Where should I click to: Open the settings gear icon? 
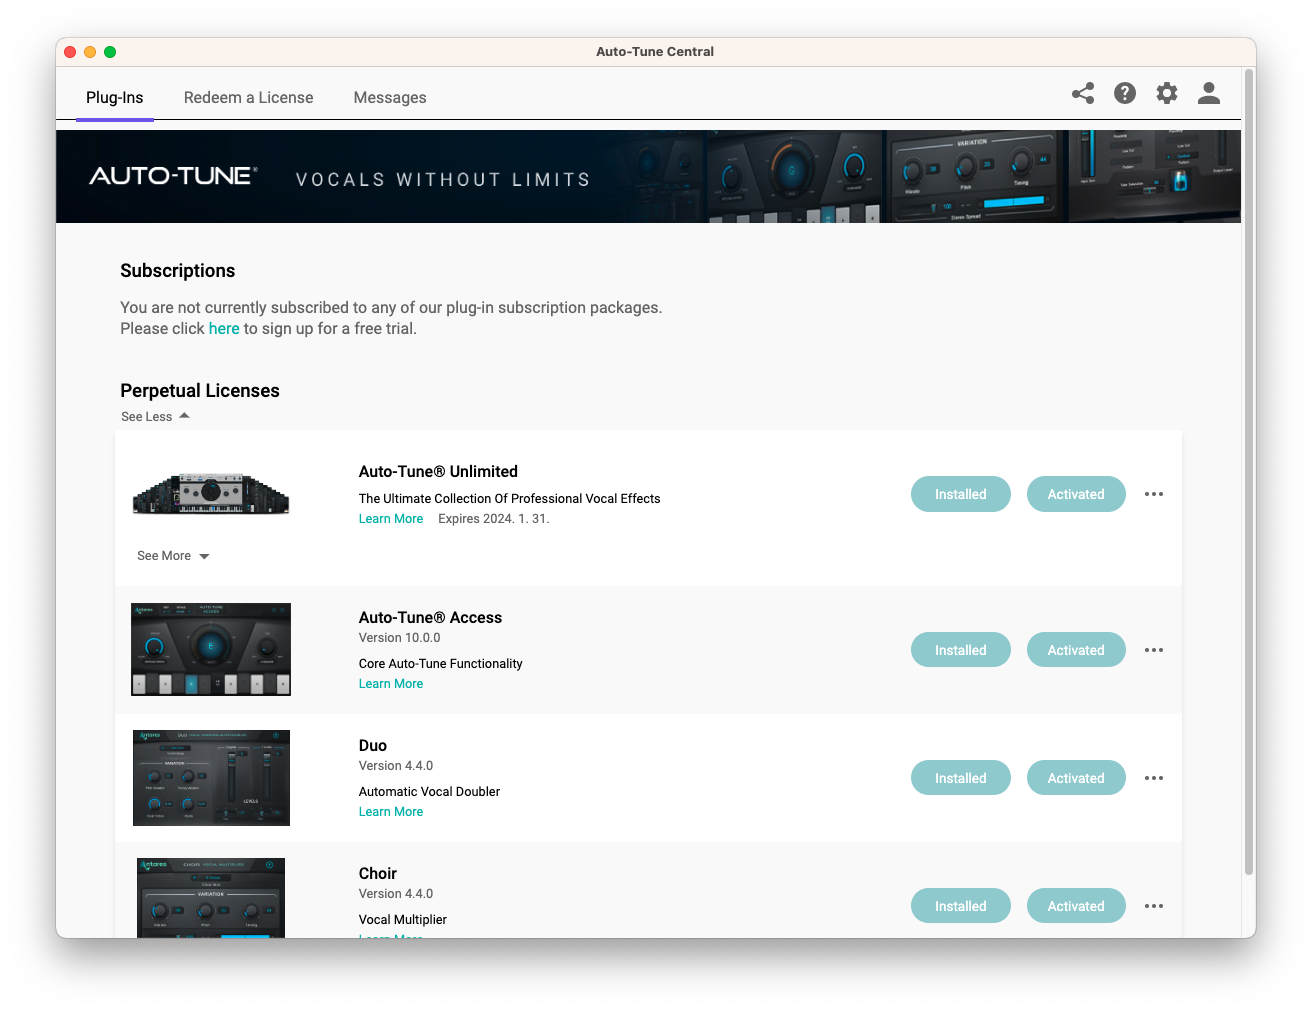(x=1167, y=93)
